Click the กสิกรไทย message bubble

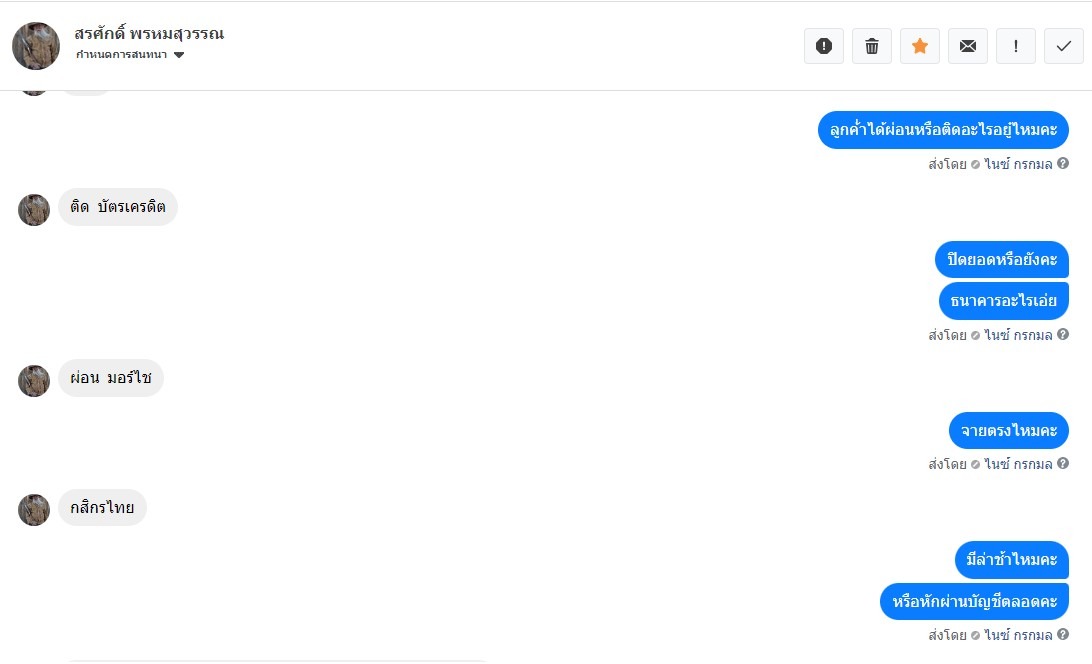102,508
